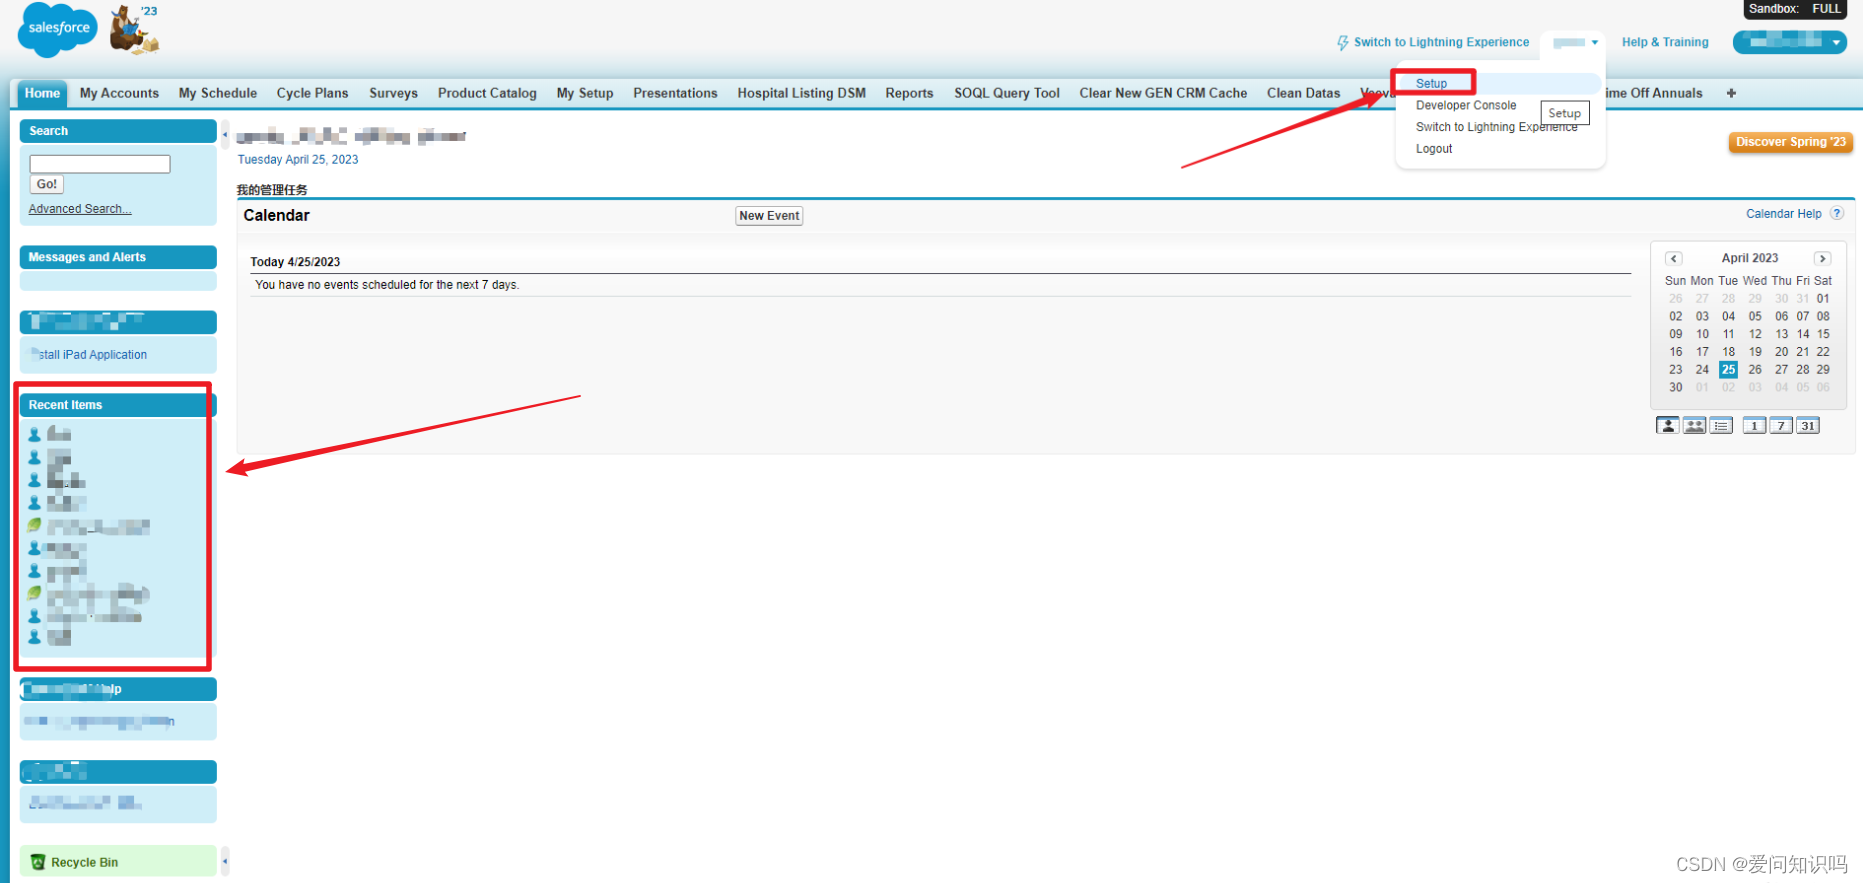
Task: Open the last contact icon in Recent Items
Action: [35, 637]
